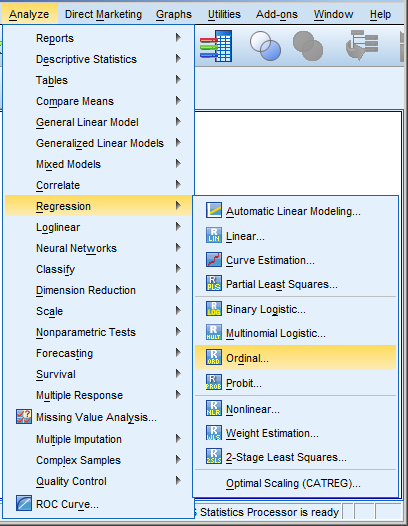Choose the Binary Logistic LOG icon
The image size is (408, 526).
coord(214,309)
